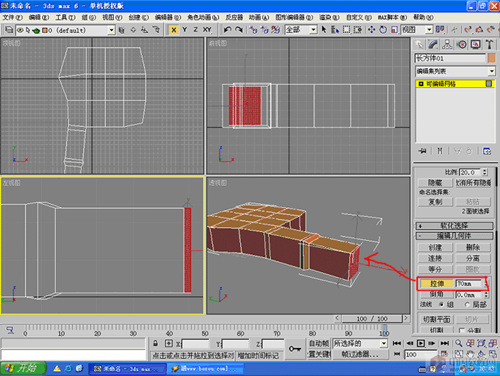This screenshot has height=376, width=500.
Task: Click the 隐藏 hide button
Action: pyautogui.click(x=435, y=183)
